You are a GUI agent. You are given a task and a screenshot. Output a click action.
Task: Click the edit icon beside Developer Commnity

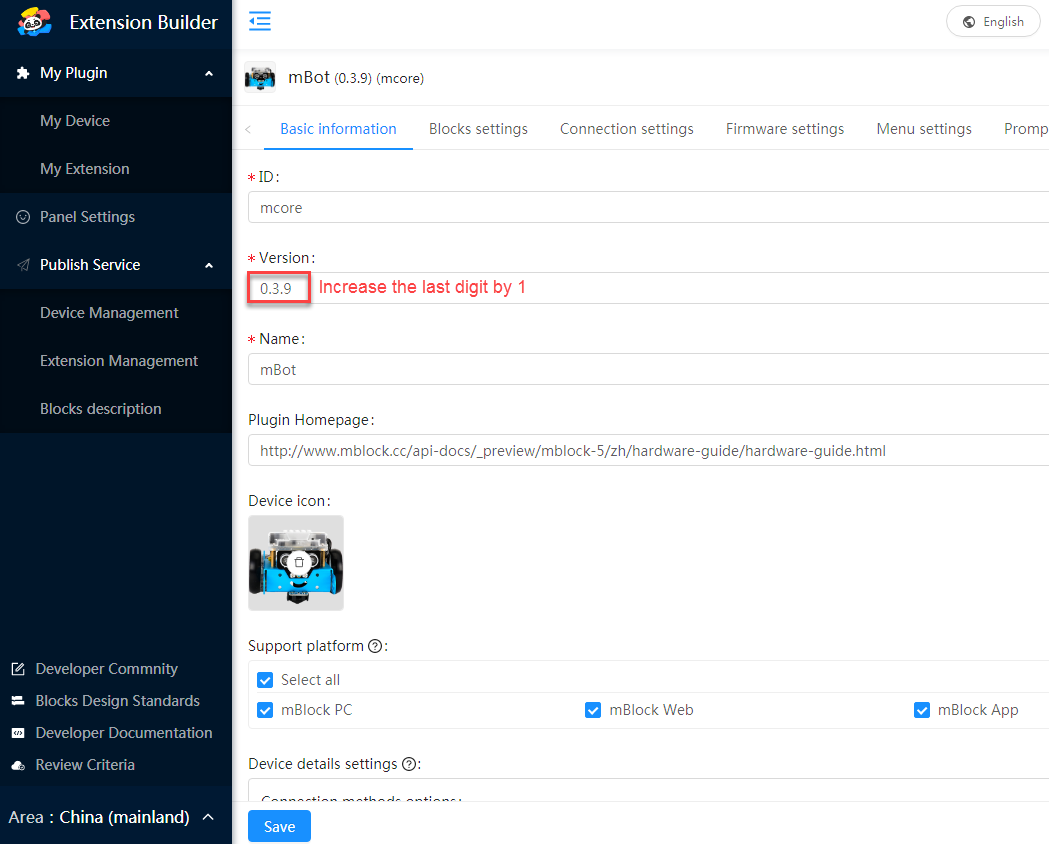click(x=18, y=669)
